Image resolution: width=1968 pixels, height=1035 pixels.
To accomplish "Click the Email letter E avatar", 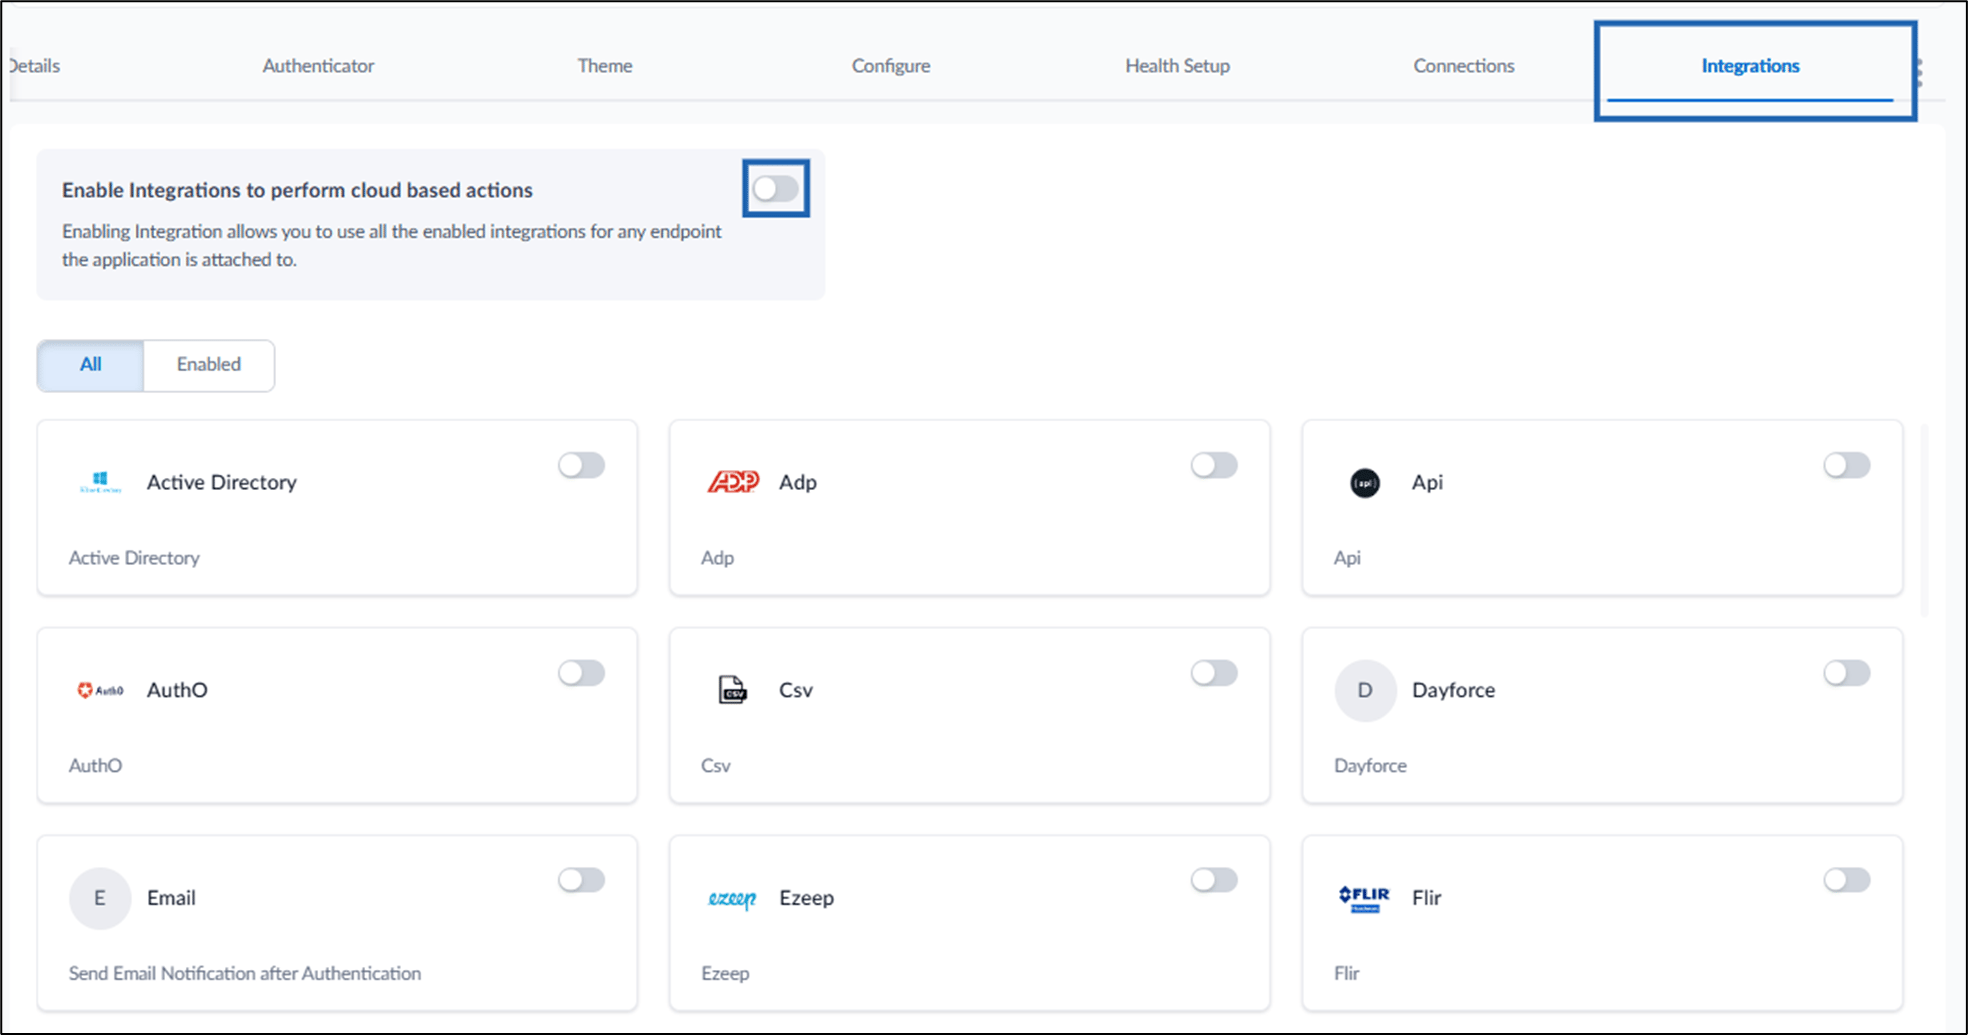I will (100, 898).
